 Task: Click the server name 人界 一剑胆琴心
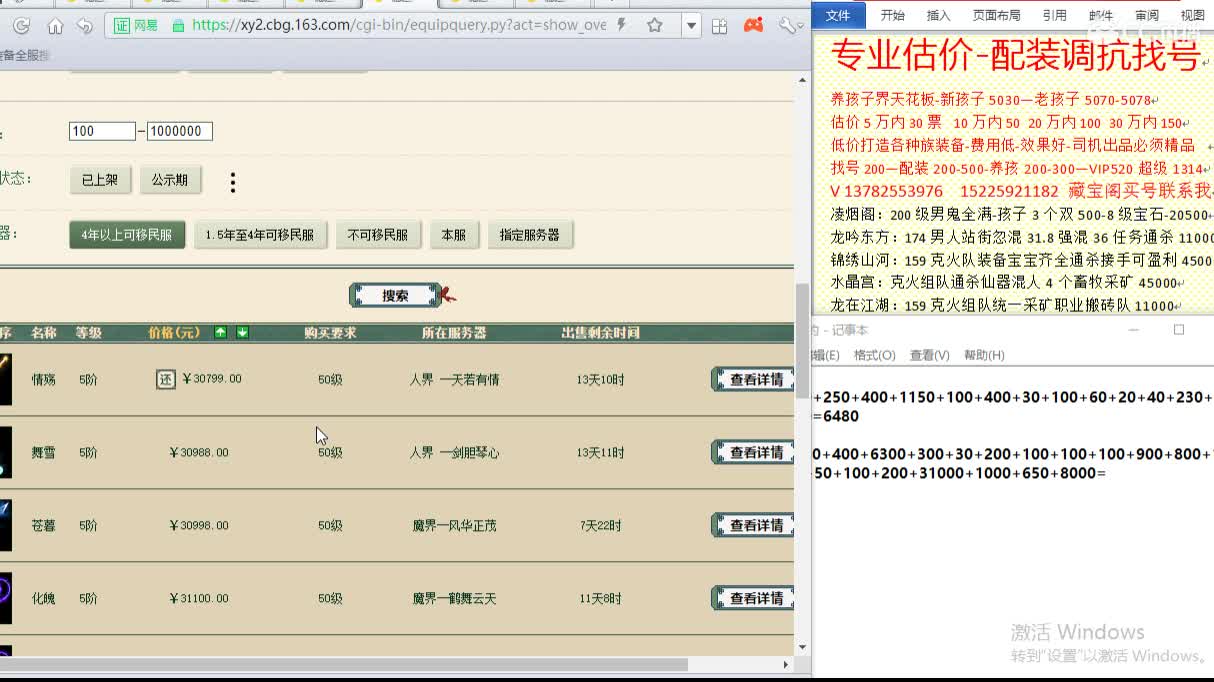pos(454,453)
